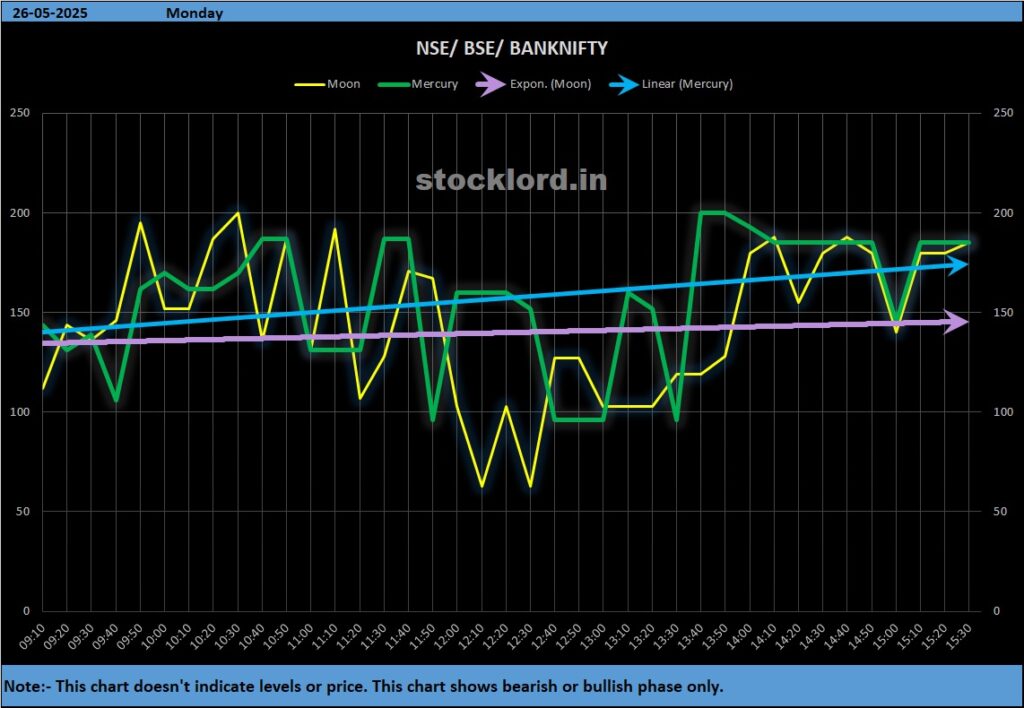Click the Moon line low point at 12:10
The image size is (1024, 708).
click(x=482, y=486)
